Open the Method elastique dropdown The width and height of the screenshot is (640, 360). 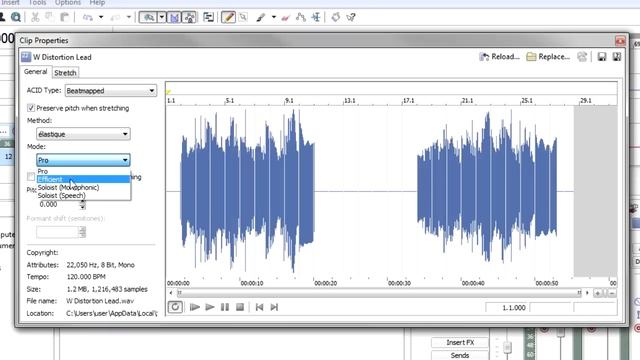(x=83, y=134)
